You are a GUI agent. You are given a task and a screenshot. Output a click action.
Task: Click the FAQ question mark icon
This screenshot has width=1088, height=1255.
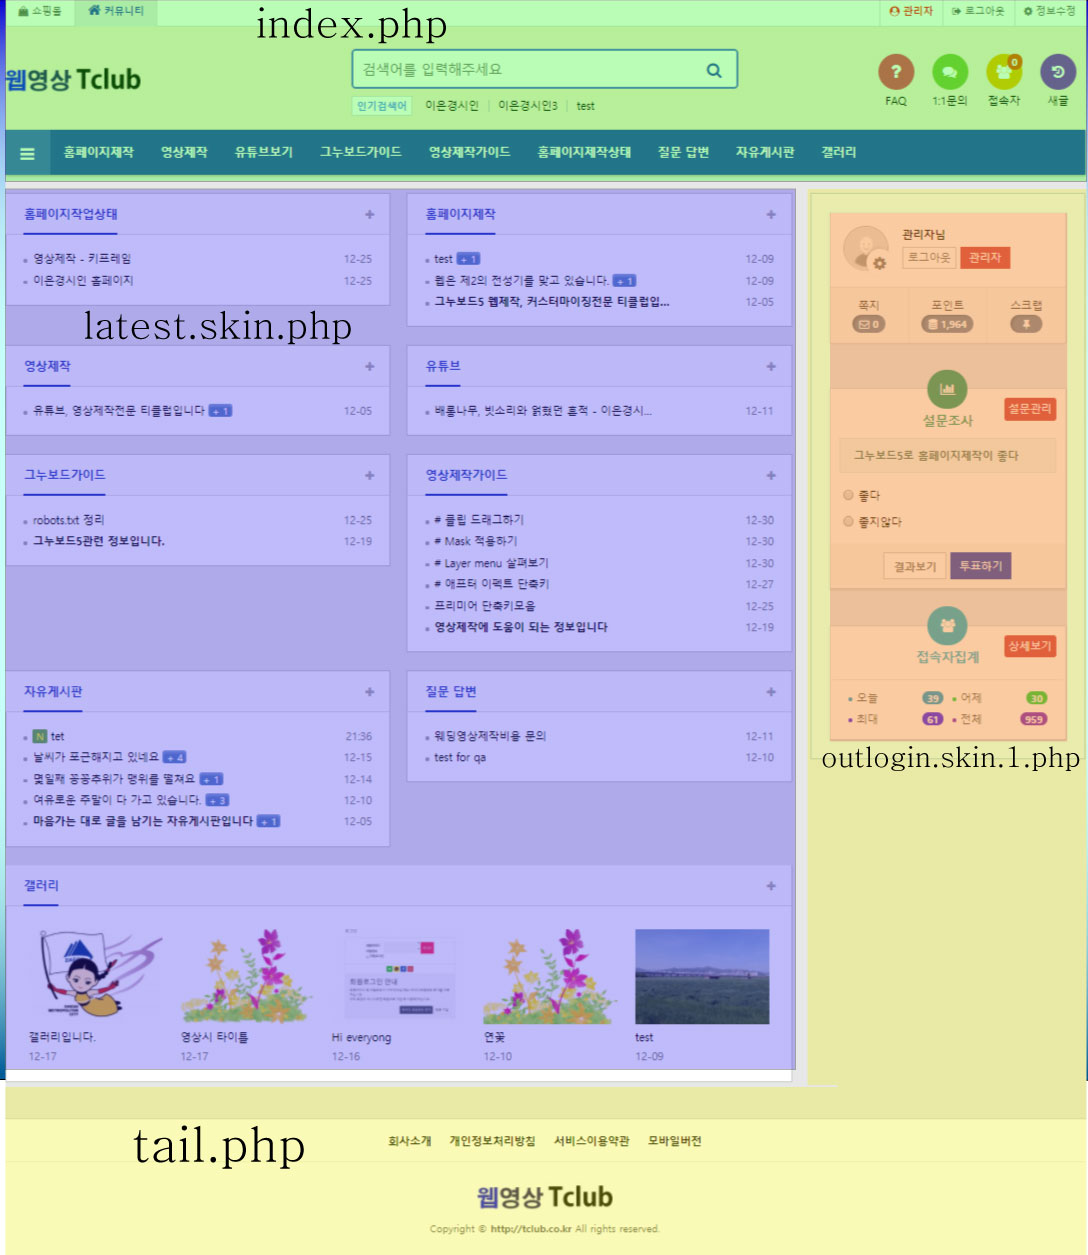click(896, 72)
